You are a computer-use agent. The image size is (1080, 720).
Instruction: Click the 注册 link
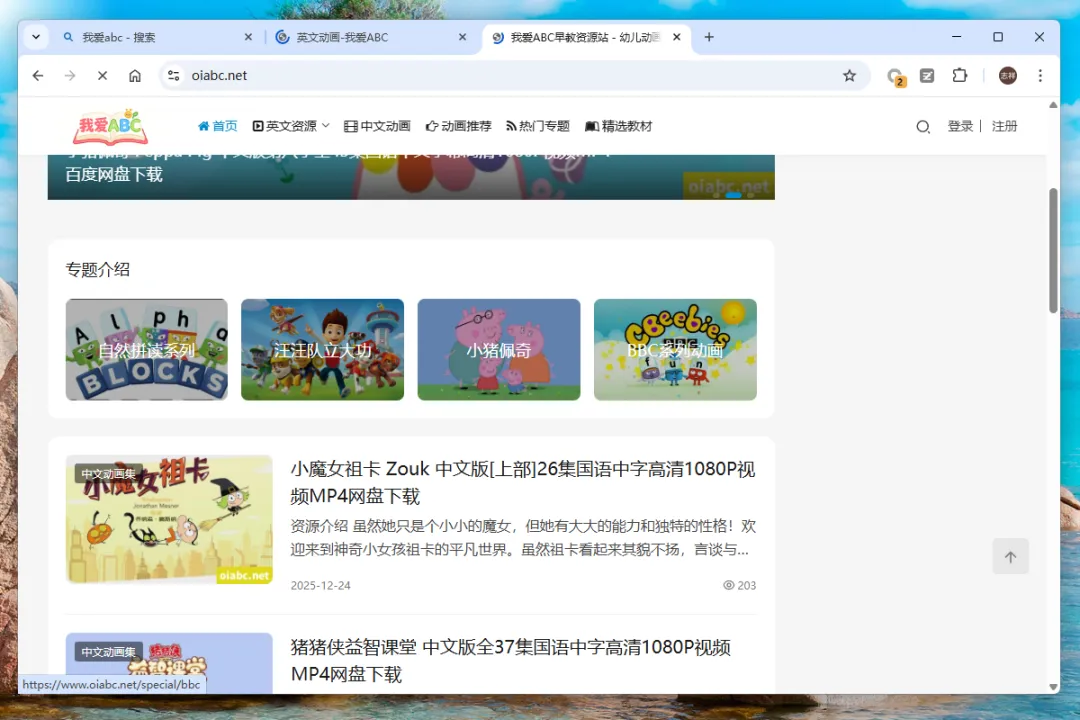(x=1004, y=126)
